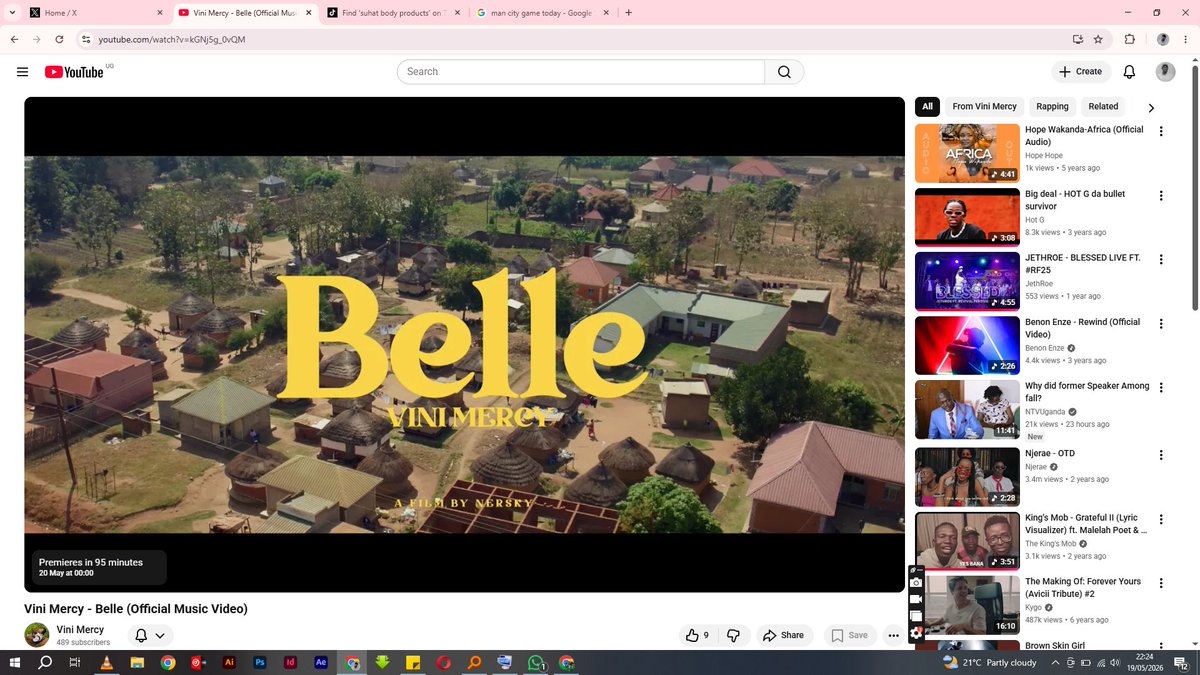Open Windows Start menu
The image size is (1200, 675).
coord(14,662)
